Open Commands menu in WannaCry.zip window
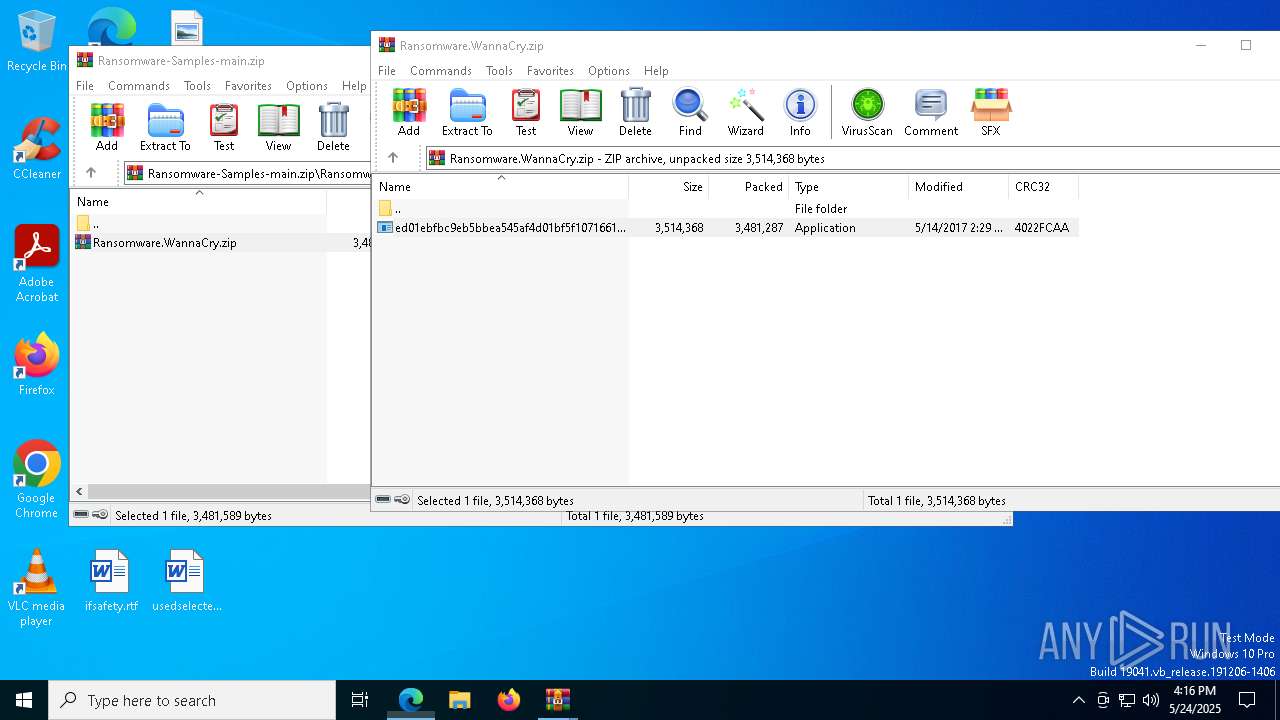1280x720 pixels. tap(441, 71)
